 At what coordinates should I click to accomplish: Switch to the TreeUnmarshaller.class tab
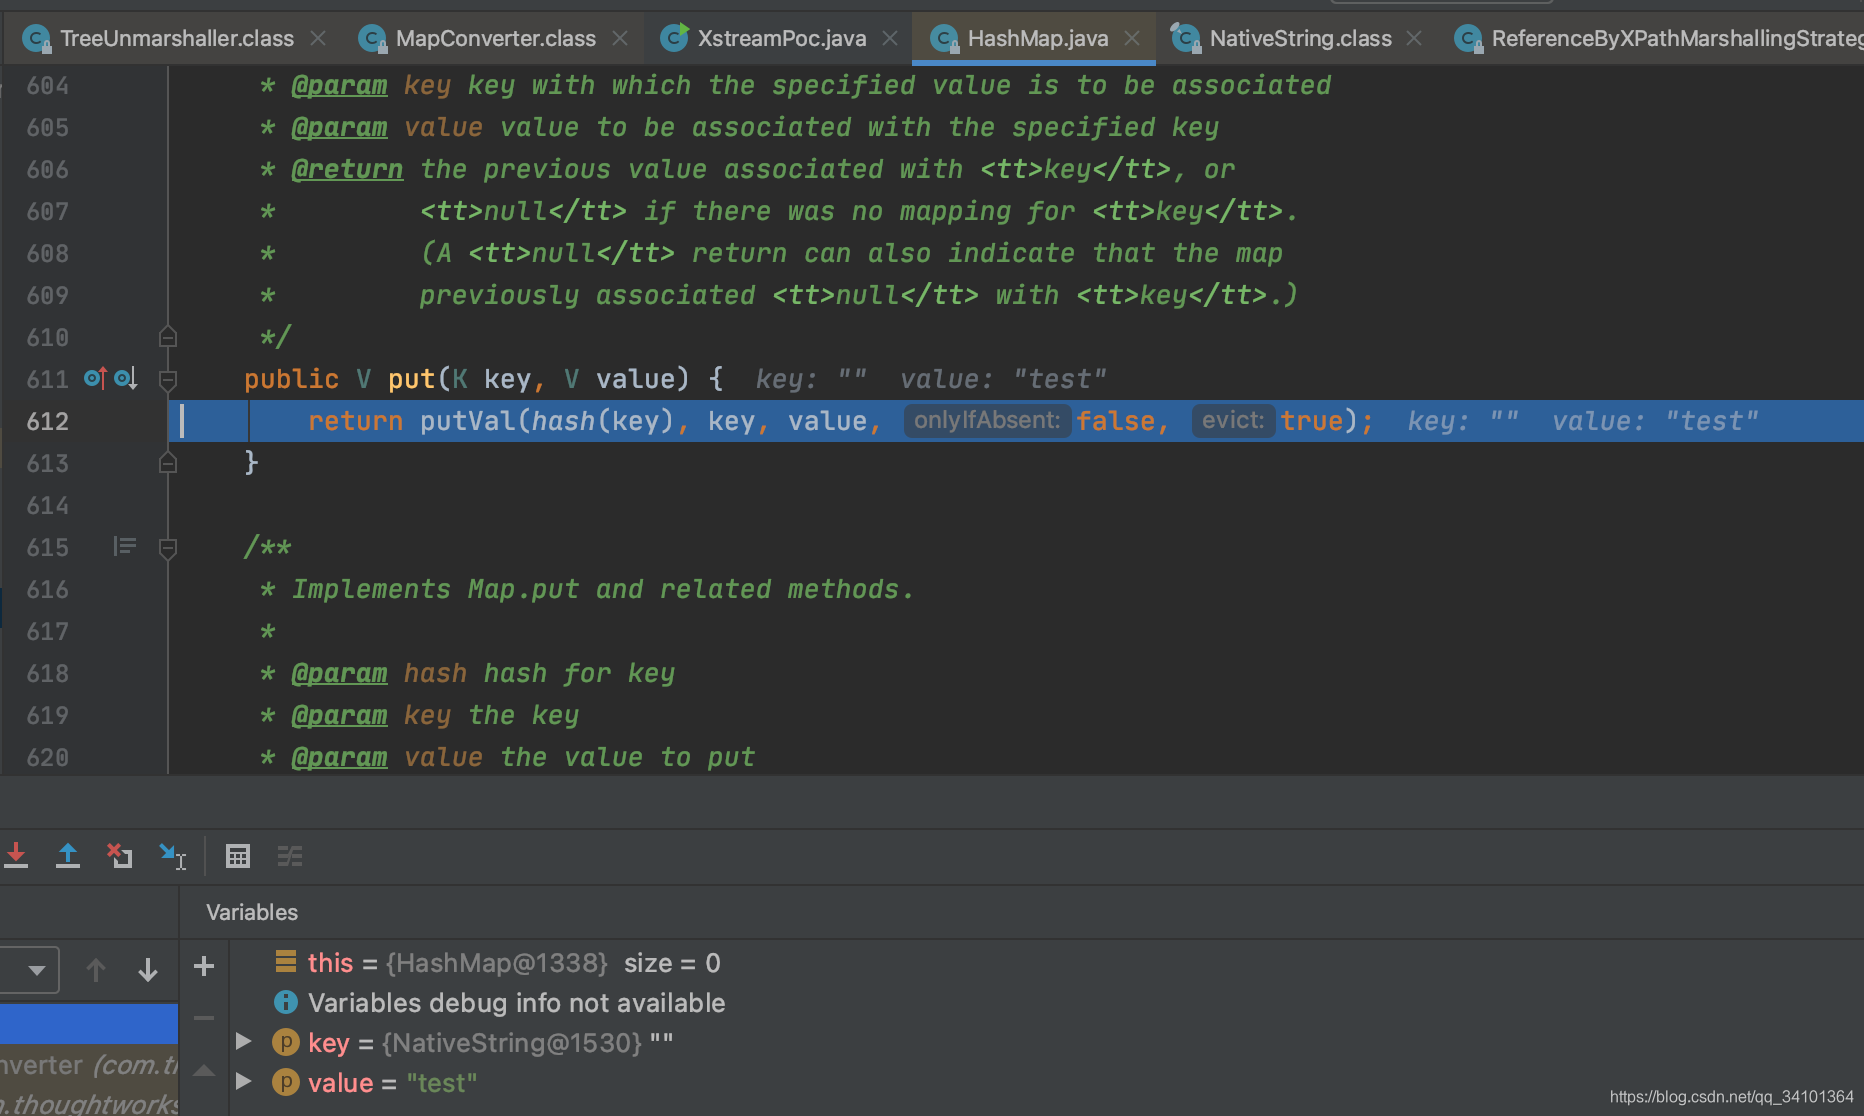point(176,38)
